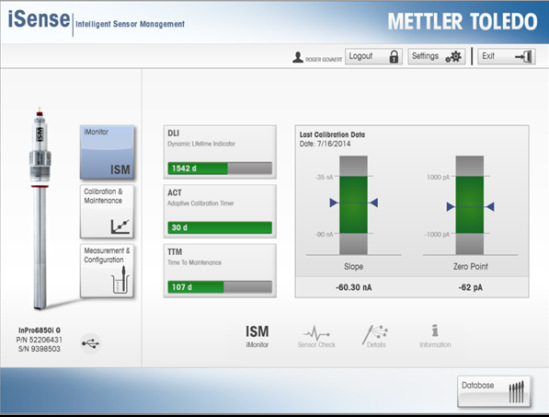Open Calibration & Maintenance tile

pos(107,212)
